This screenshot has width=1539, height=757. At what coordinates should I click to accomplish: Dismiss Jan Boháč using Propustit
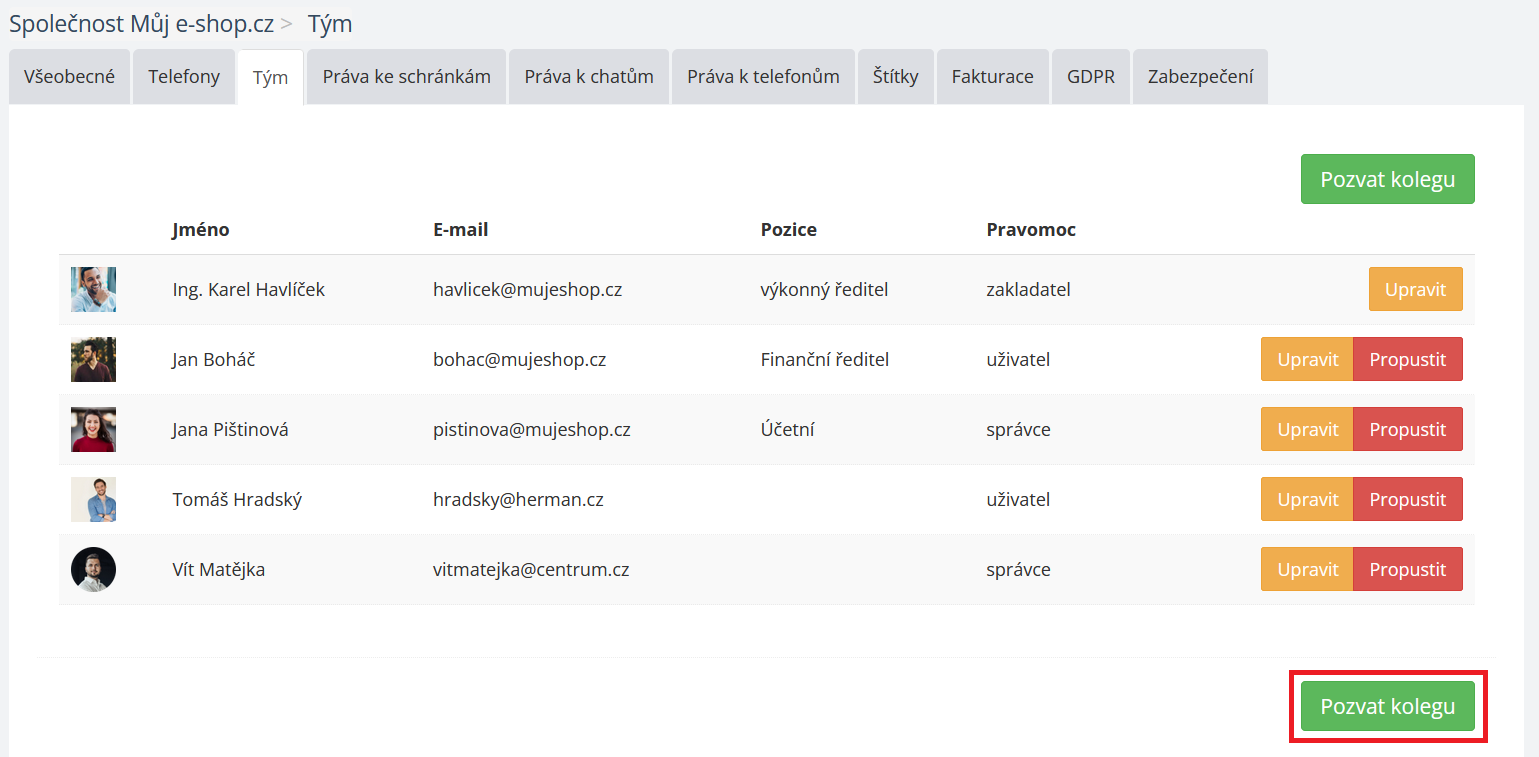click(x=1407, y=359)
